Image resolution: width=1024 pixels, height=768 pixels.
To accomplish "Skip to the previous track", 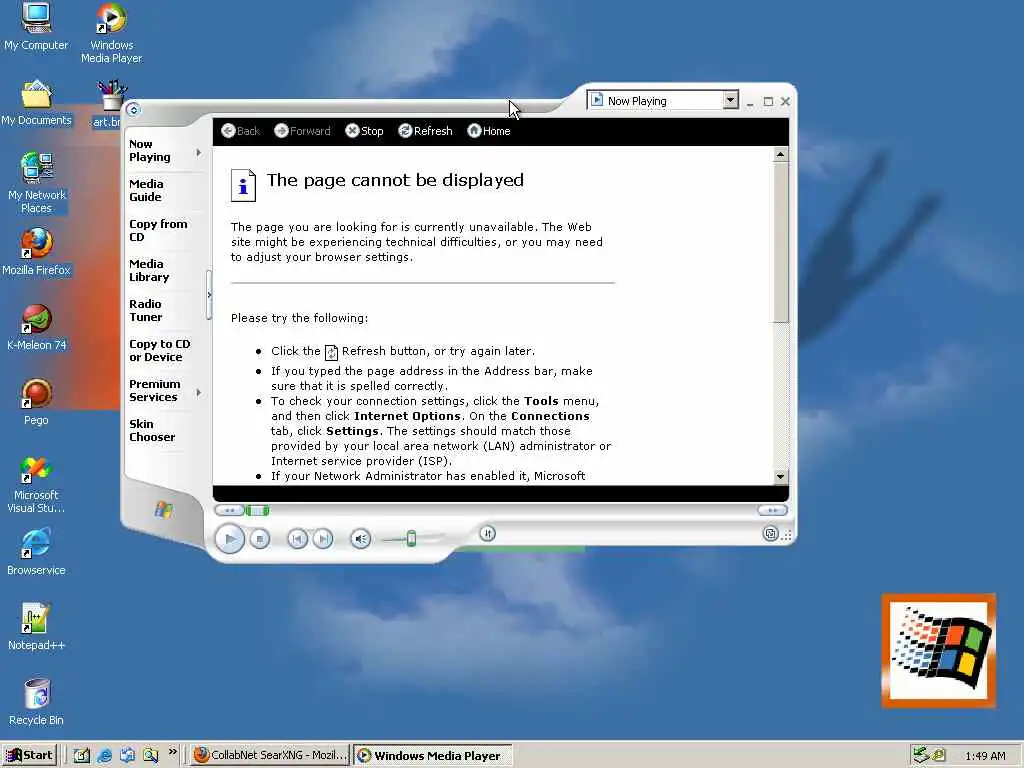I will click(x=297, y=539).
